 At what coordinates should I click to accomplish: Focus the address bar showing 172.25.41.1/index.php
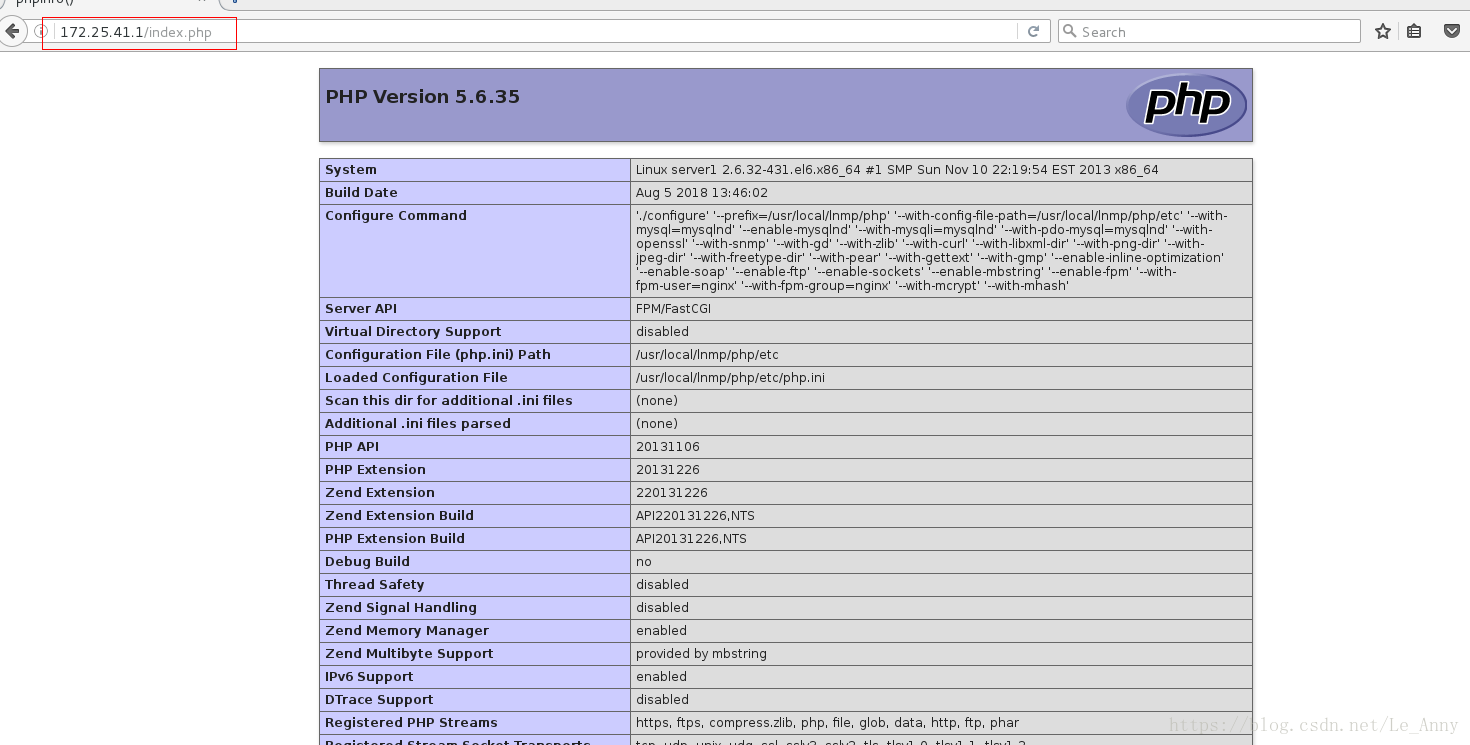point(535,32)
